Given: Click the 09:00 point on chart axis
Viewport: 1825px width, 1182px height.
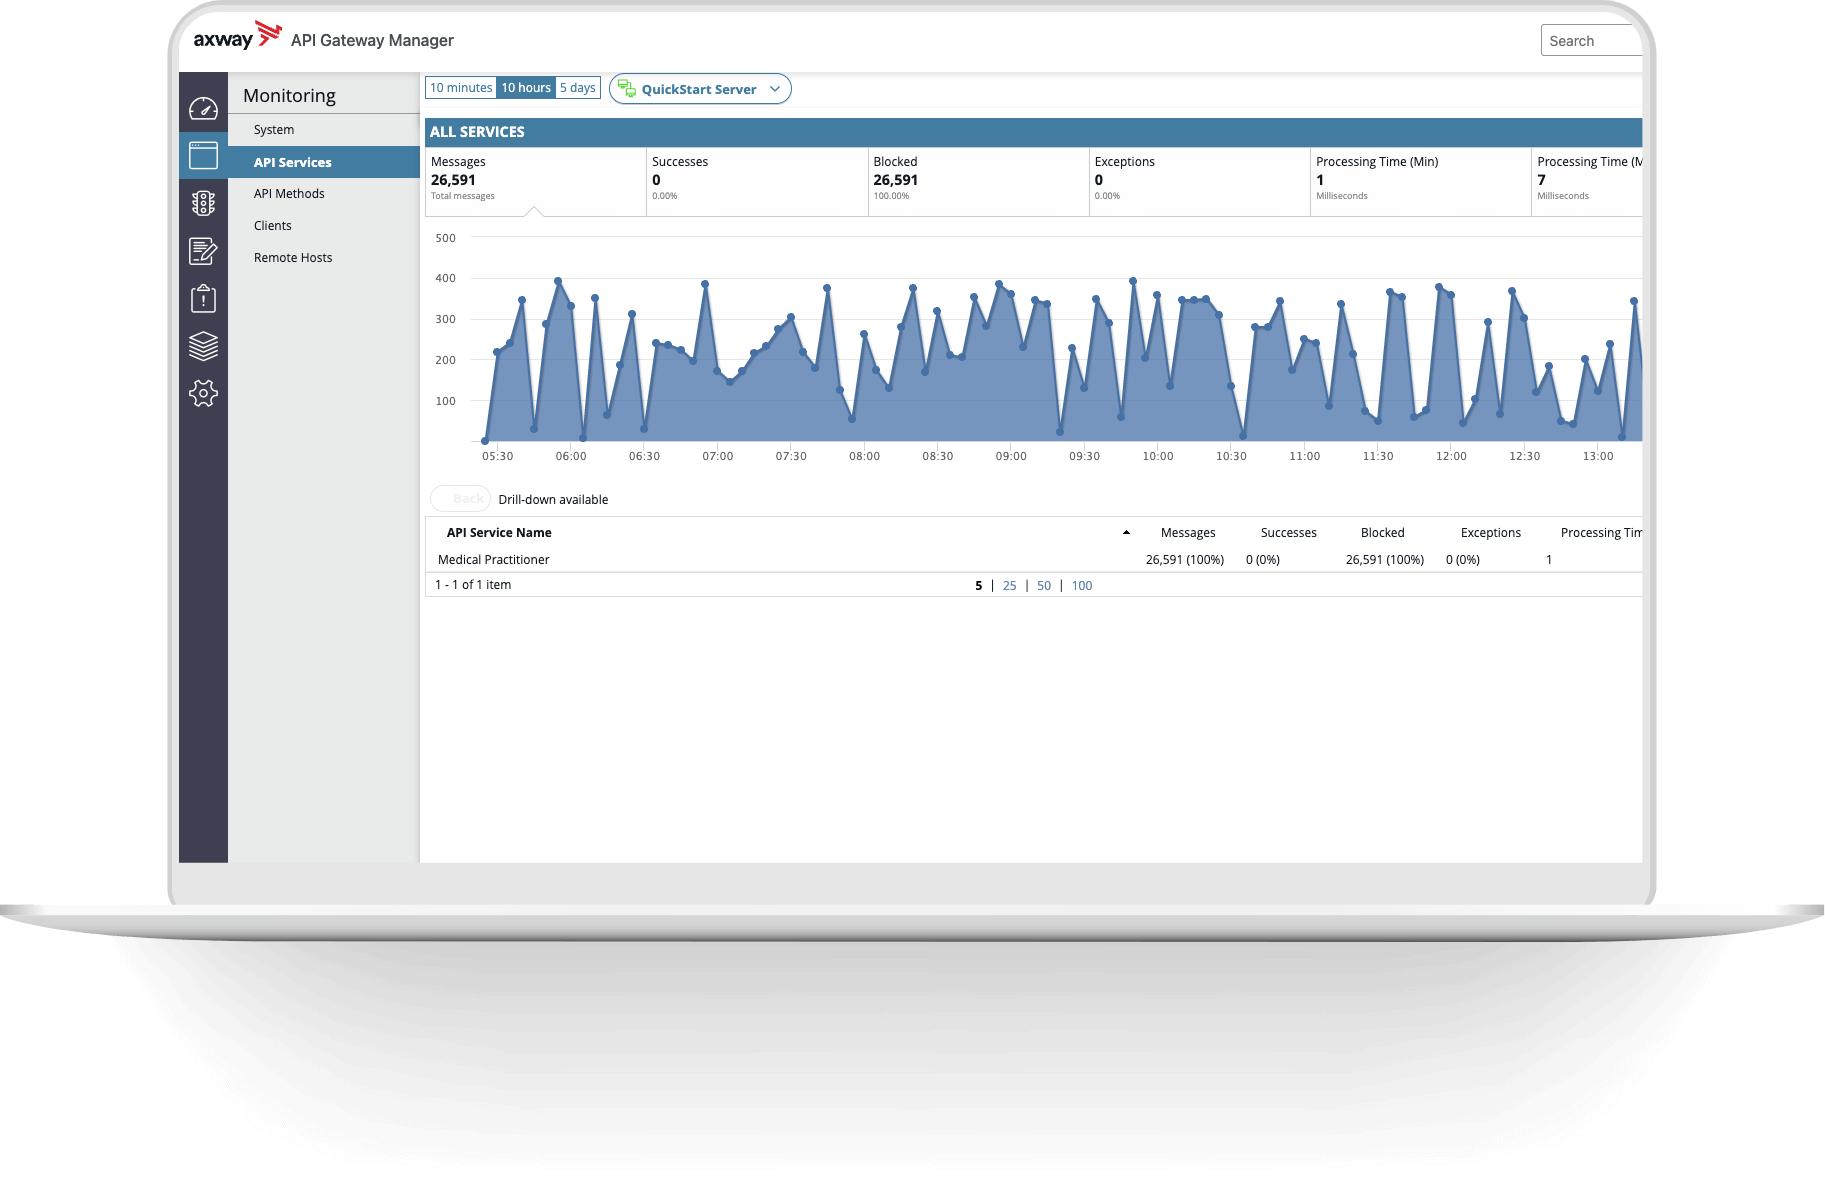Looking at the screenshot, I should (x=1011, y=456).
